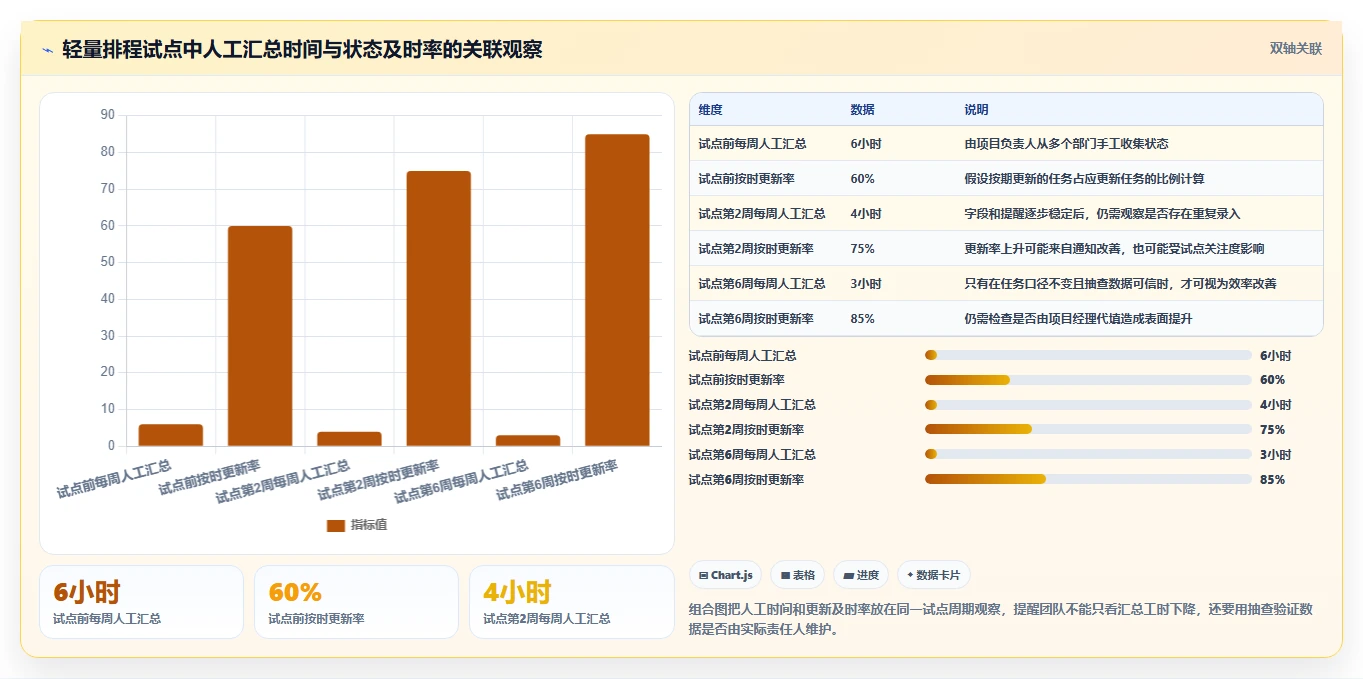
Task: Click description starting 更新率上升可能来自通知改善
Action: click(x=1114, y=249)
